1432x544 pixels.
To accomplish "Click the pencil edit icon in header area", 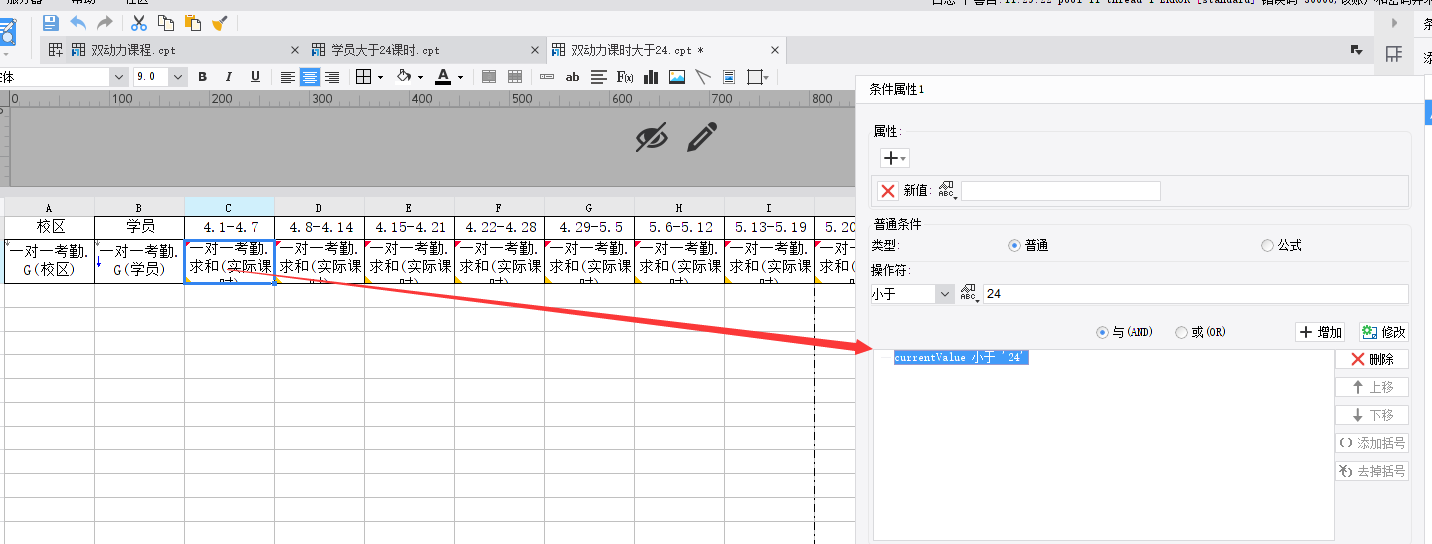I will click(x=703, y=137).
